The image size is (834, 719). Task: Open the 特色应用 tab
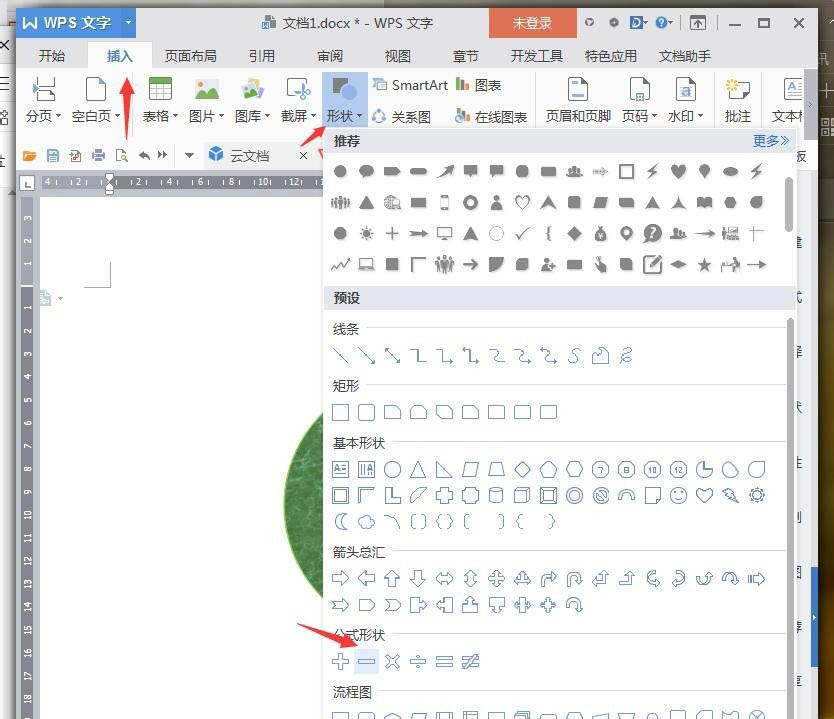click(x=611, y=56)
